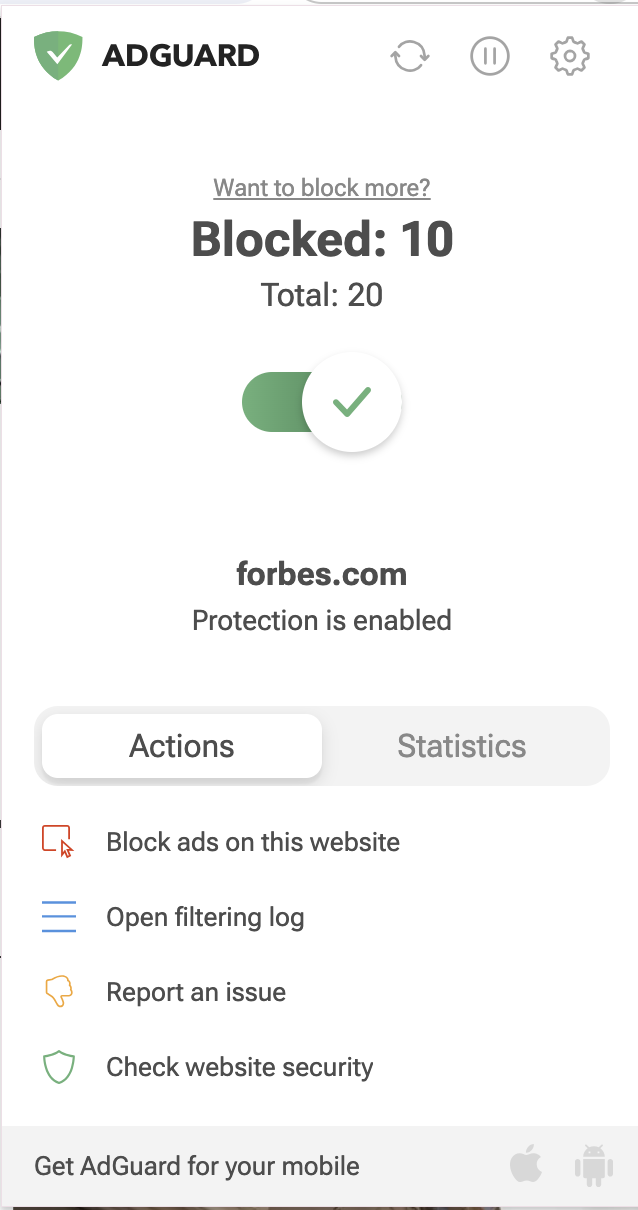Click the orange thumbs-down report icon
Image resolution: width=638 pixels, height=1210 pixels.
point(59,992)
